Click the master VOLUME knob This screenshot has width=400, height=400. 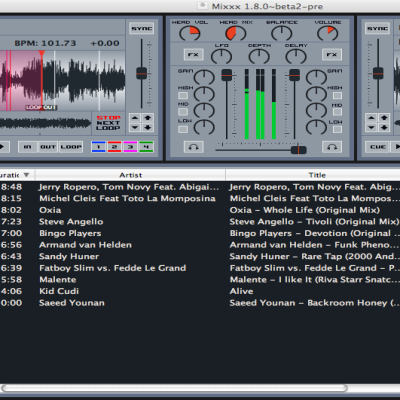pos(327,33)
